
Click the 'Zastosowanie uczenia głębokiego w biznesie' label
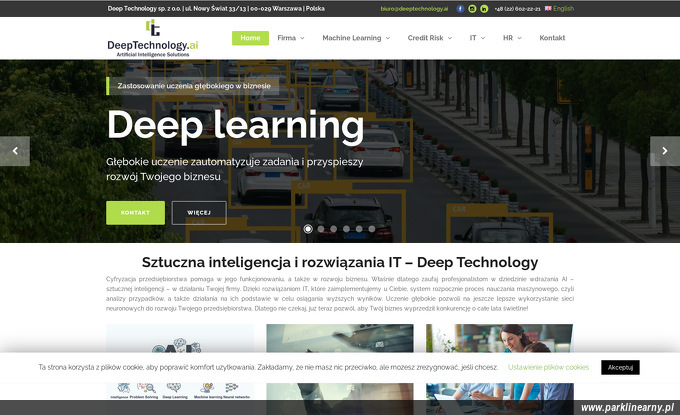(194, 86)
